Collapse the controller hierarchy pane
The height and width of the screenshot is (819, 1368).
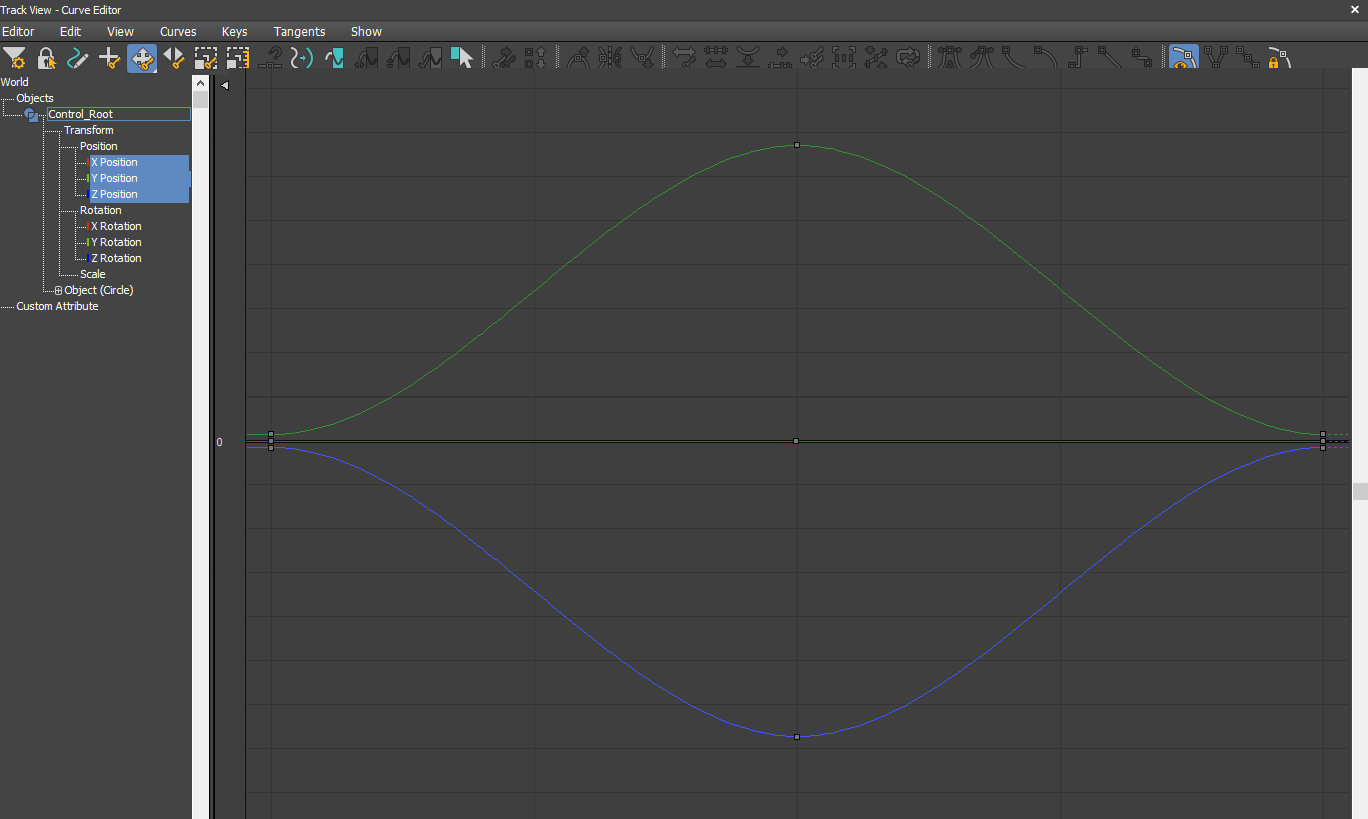pyautogui.click(x=224, y=85)
